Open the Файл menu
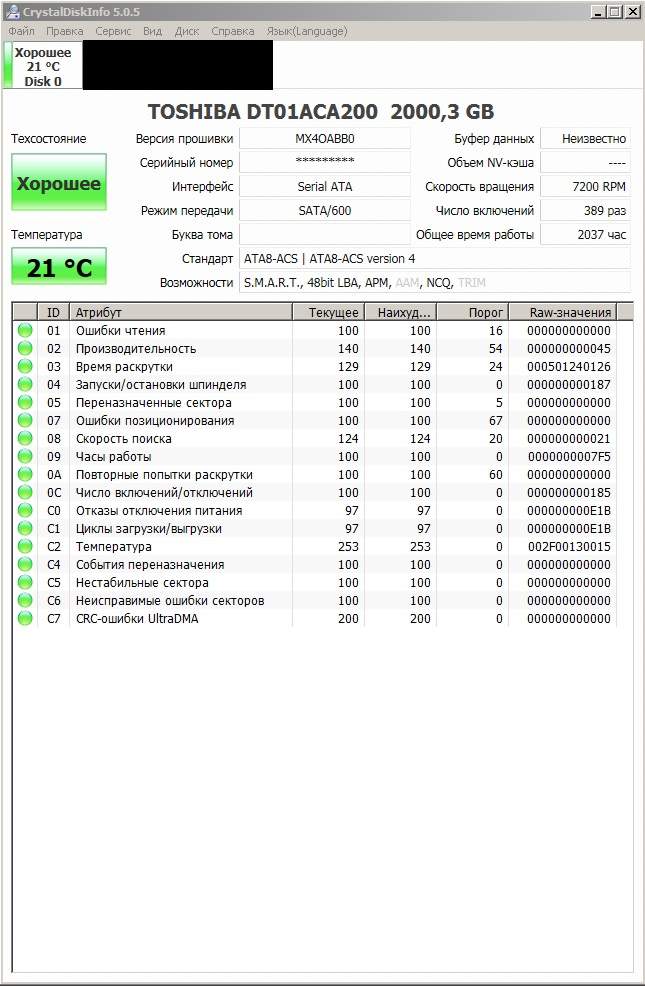 [21, 31]
